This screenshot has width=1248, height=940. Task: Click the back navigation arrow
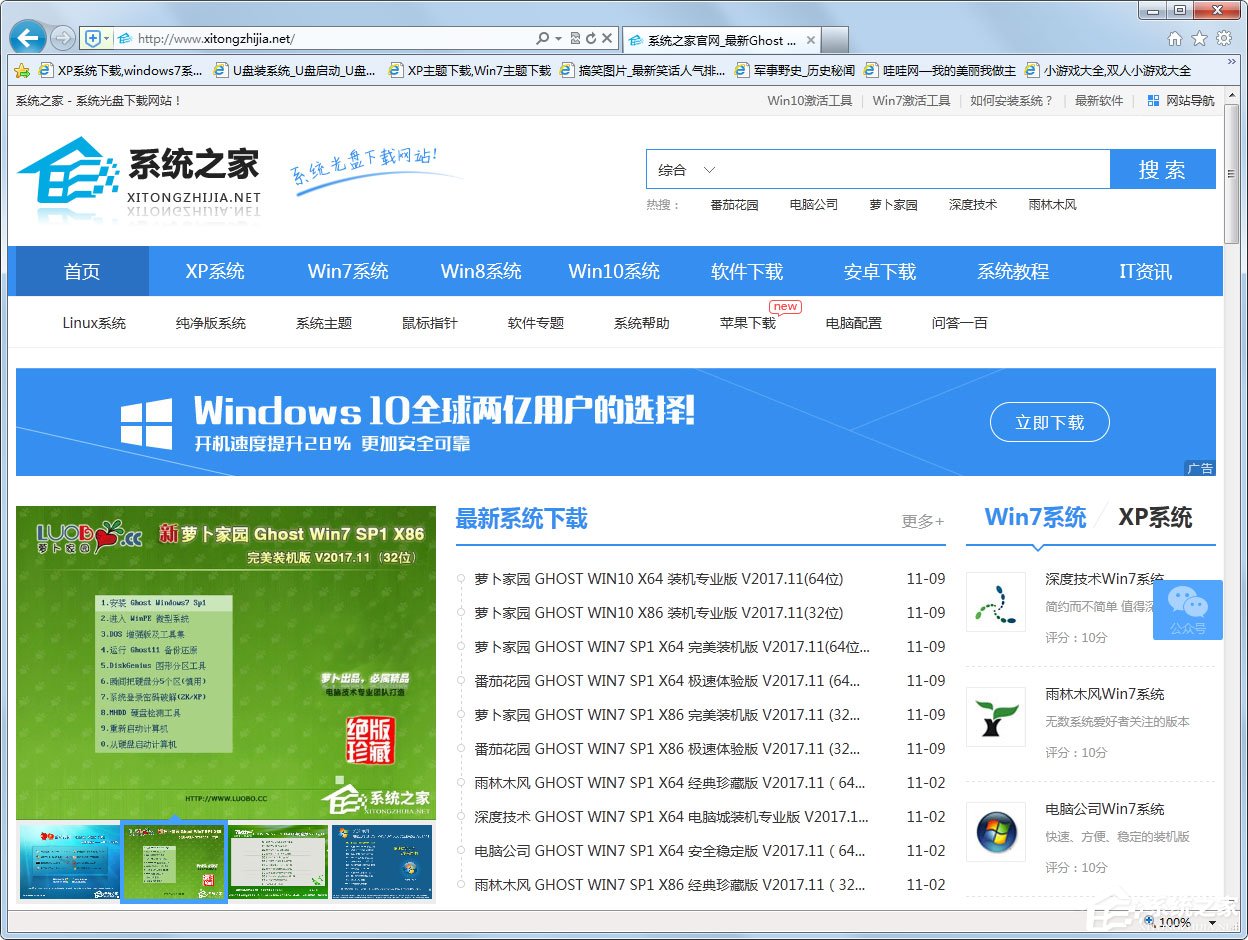pyautogui.click(x=27, y=37)
